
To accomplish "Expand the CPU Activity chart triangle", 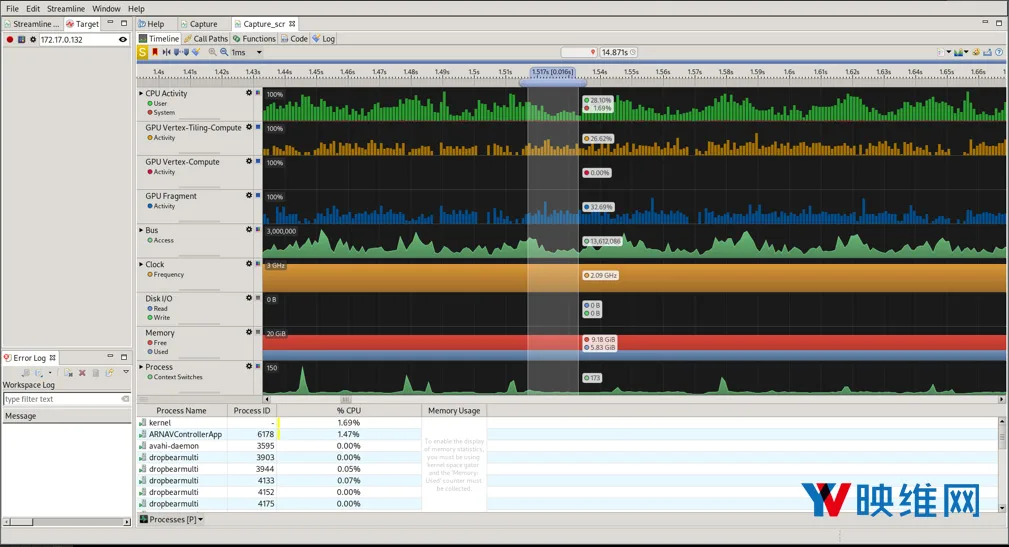I will coord(141,93).
